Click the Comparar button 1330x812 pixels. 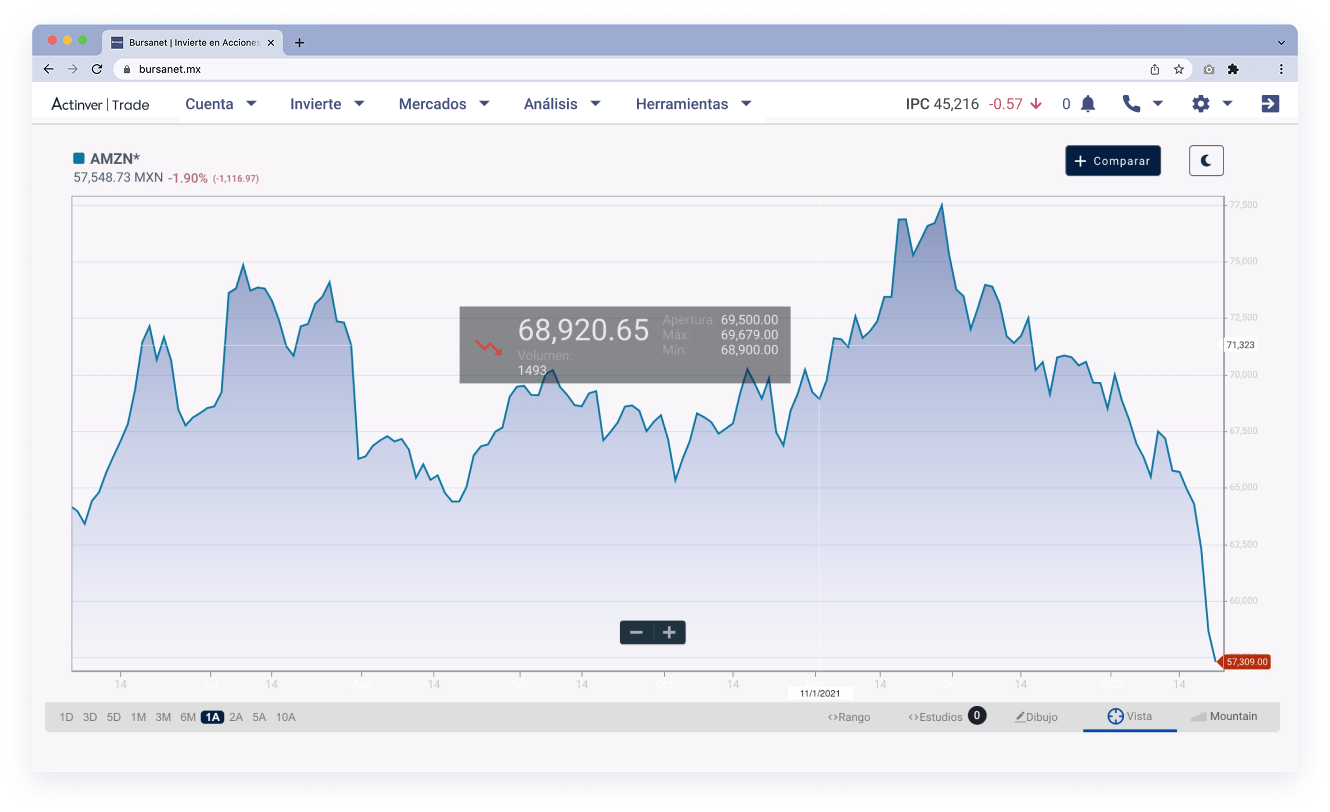coord(1112,160)
